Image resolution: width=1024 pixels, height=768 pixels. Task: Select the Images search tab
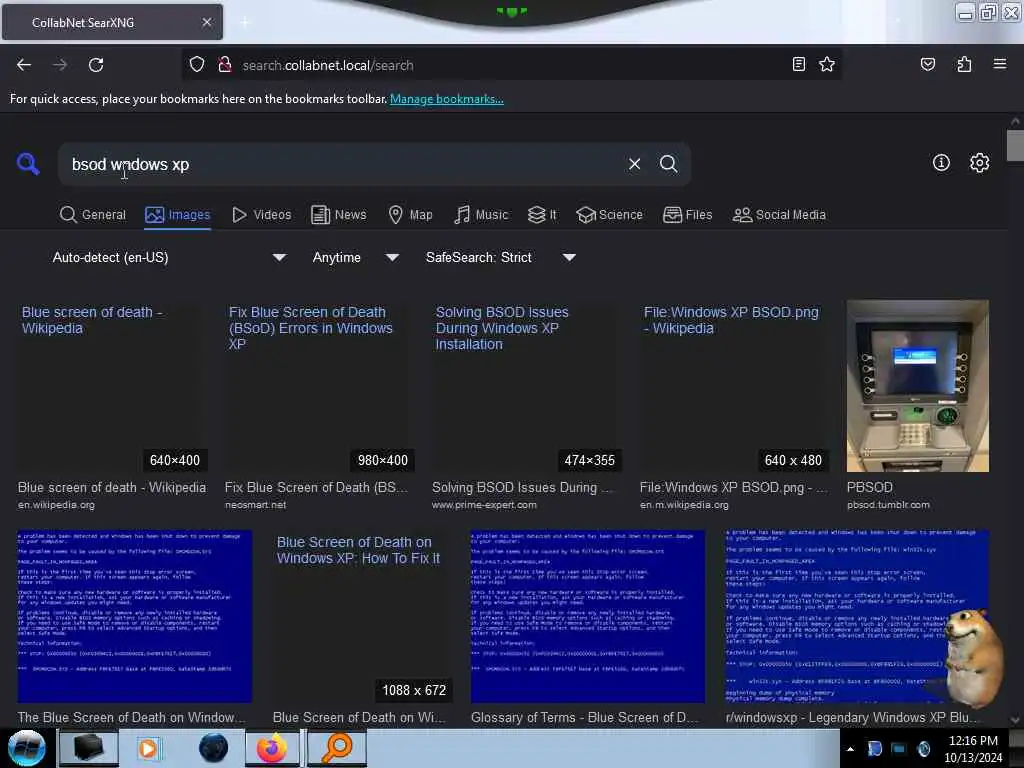pos(178,215)
